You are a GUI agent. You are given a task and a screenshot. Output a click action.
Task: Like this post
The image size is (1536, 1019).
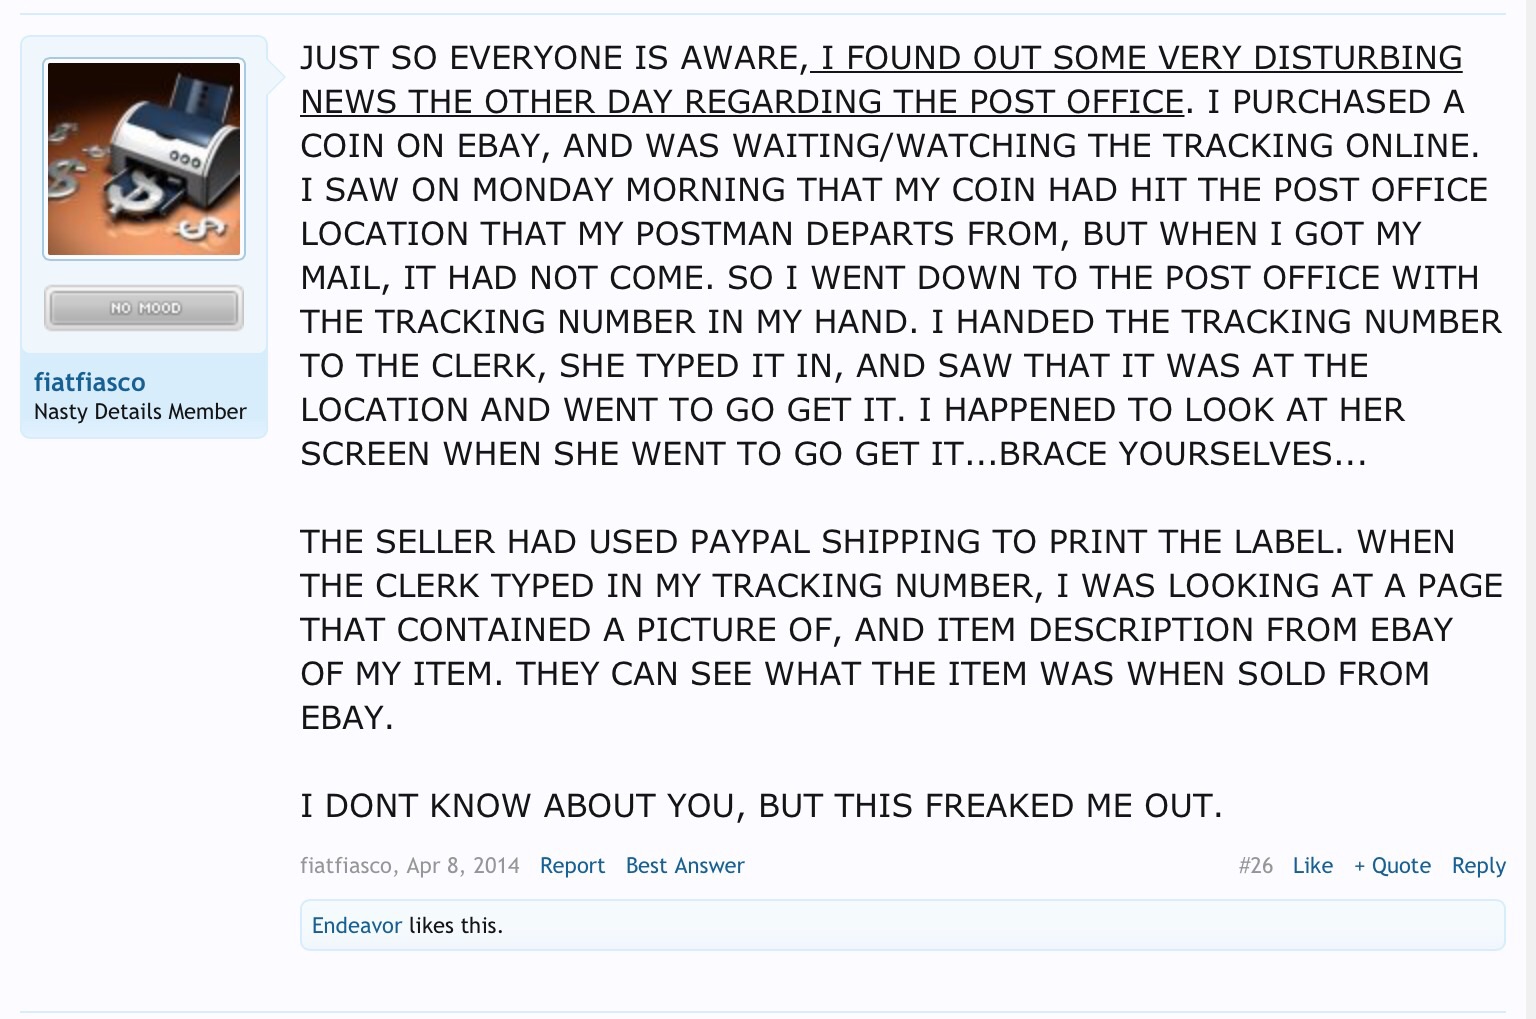coord(1312,866)
